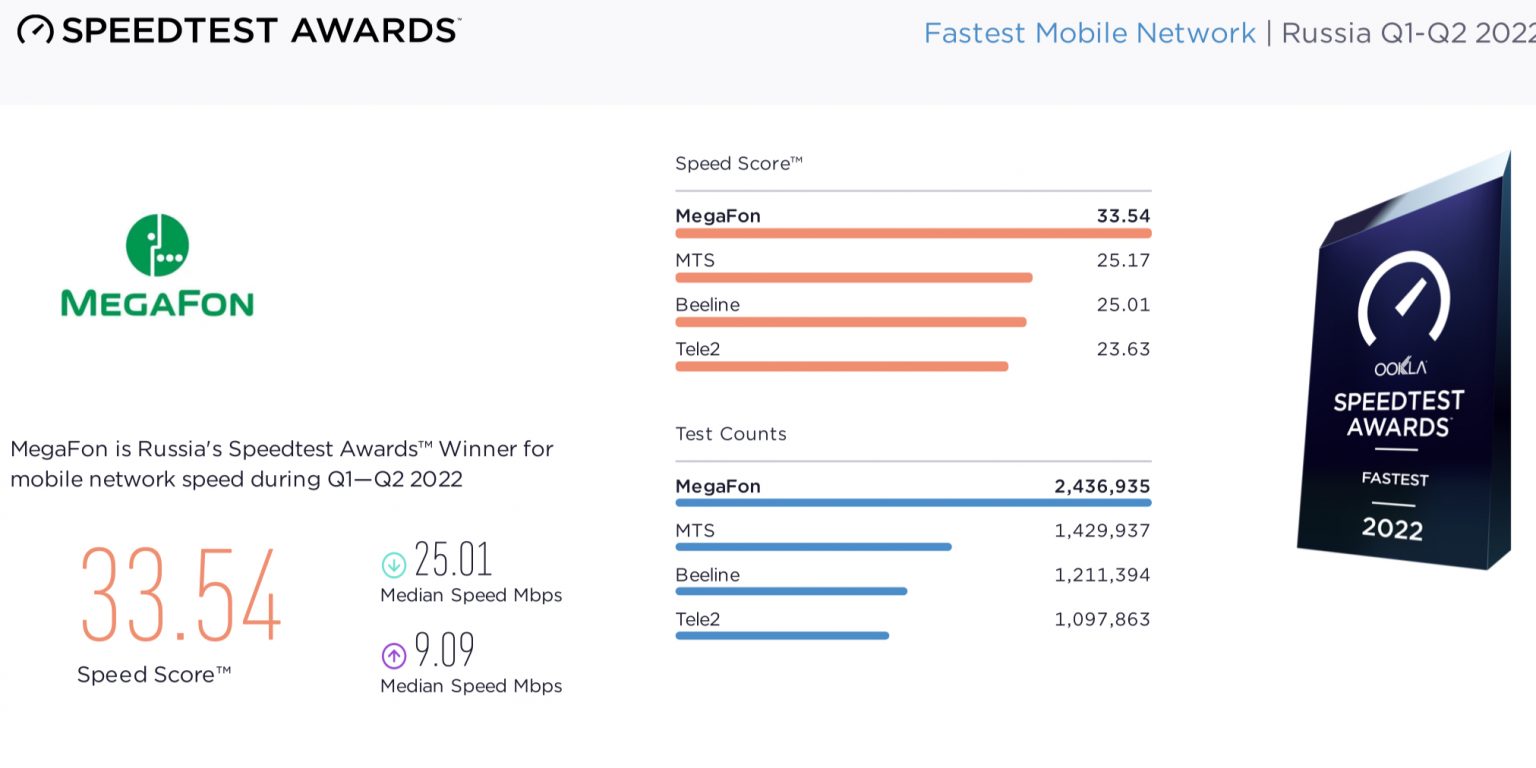Image resolution: width=1536 pixels, height=768 pixels.
Task: Click the MegaFon blue test count bar
Action: tap(913, 503)
